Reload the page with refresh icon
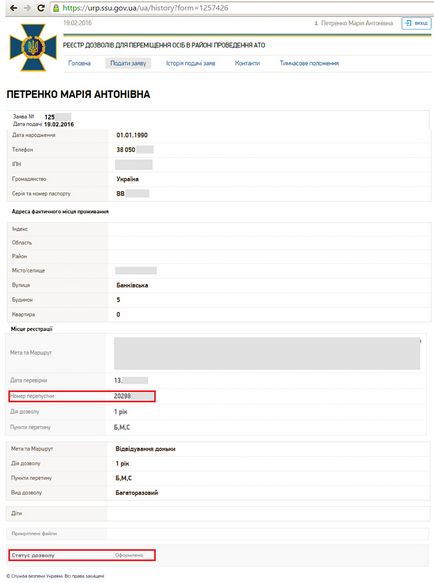This screenshot has width=434, height=583. [41, 8]
